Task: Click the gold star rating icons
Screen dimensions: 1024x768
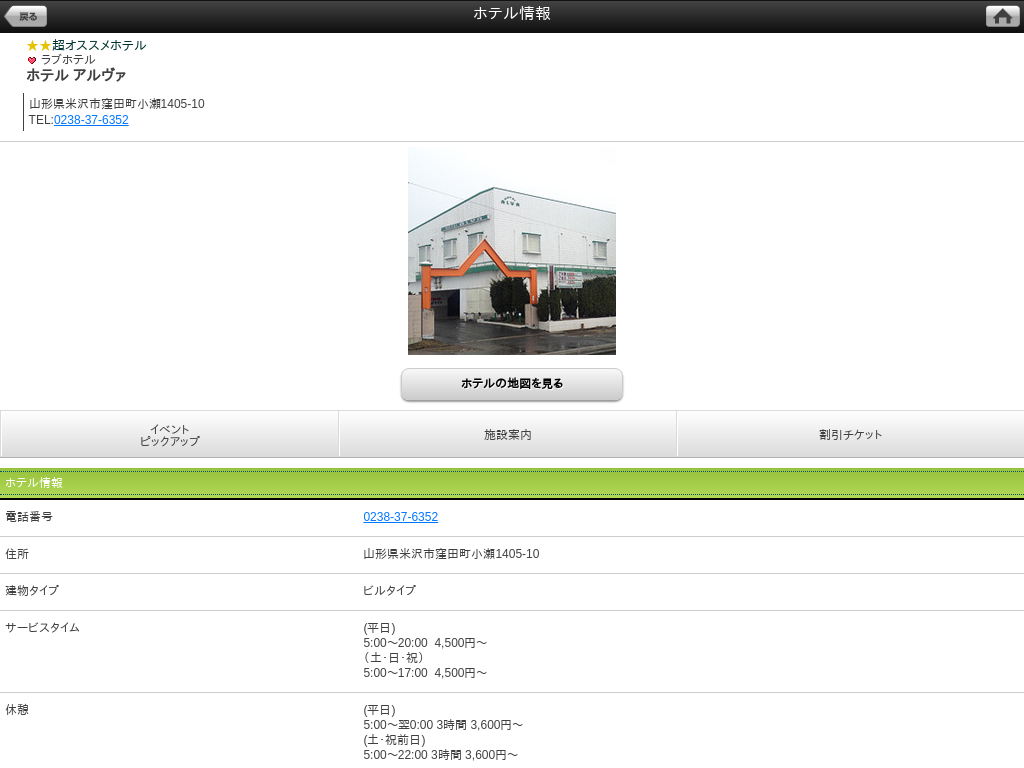Action: tap(39, 45)
